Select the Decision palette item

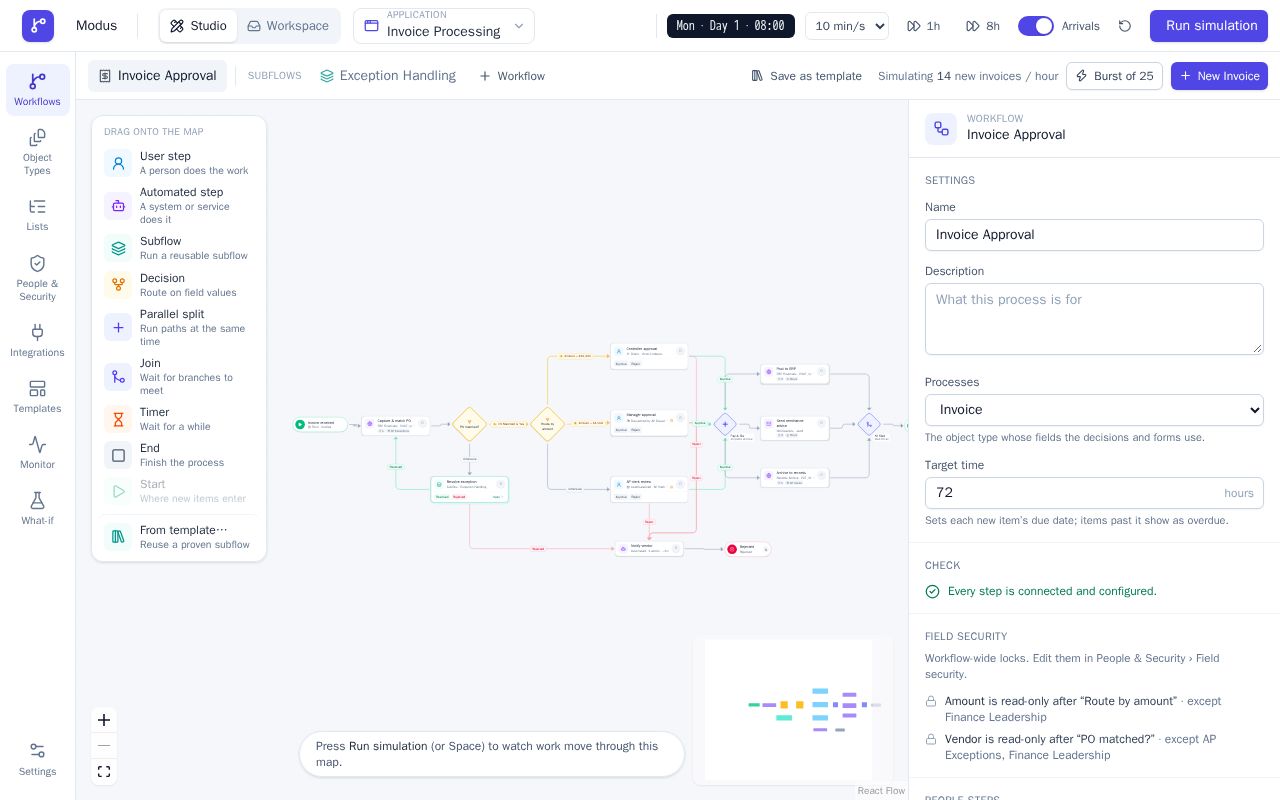(179, 285)
